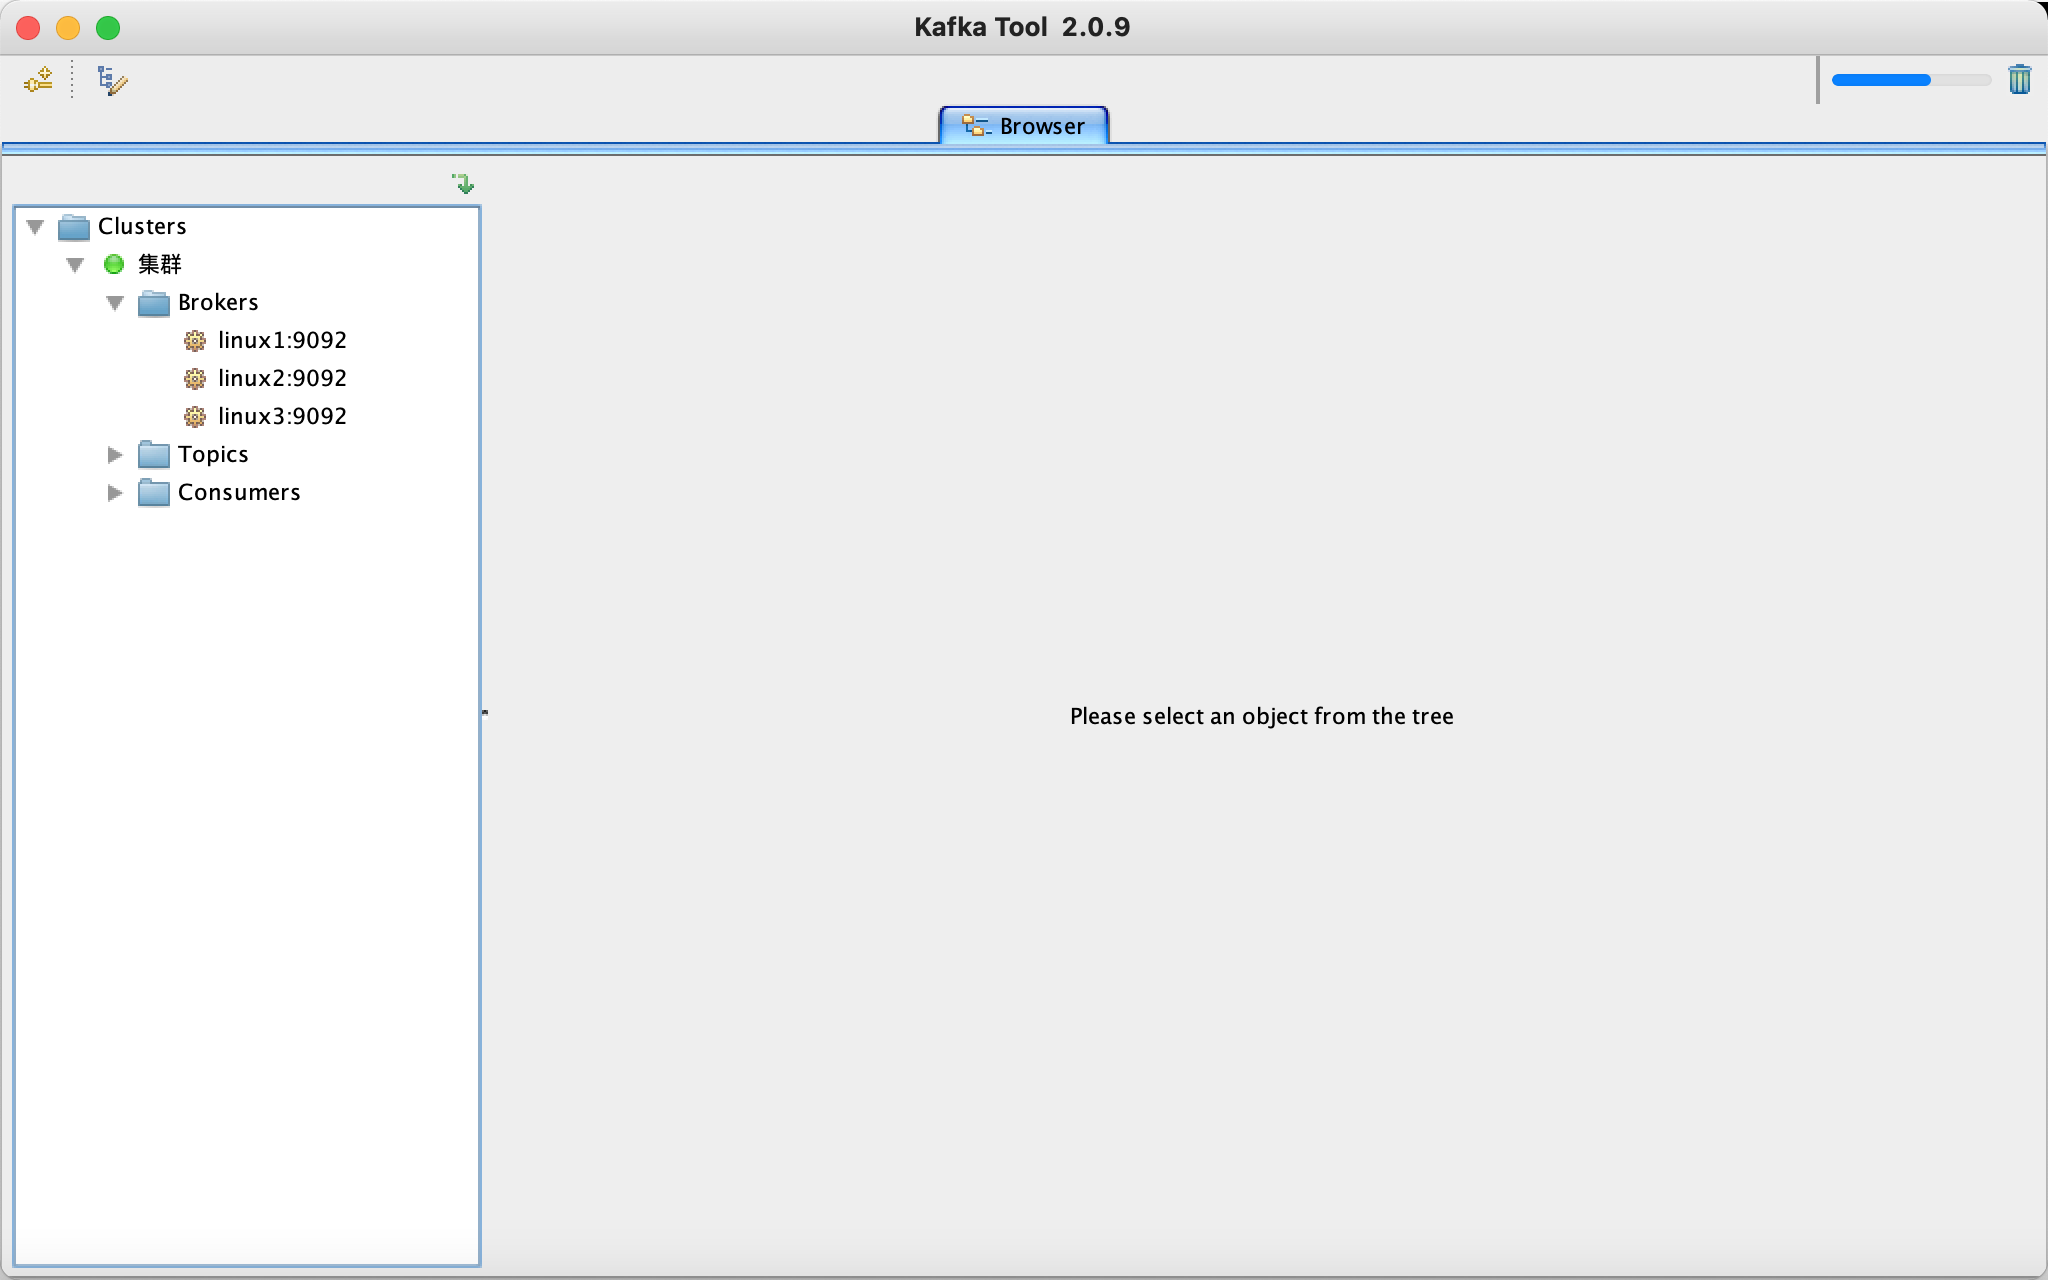Click the red close window button

coord(29,28)
